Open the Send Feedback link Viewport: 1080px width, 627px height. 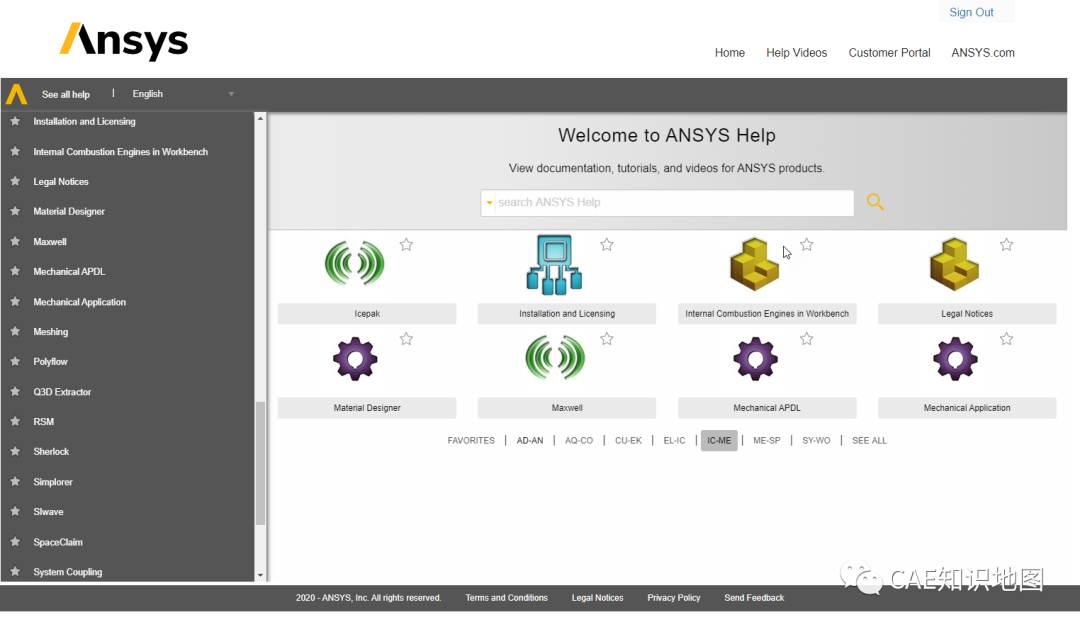(x=753, y=597)
